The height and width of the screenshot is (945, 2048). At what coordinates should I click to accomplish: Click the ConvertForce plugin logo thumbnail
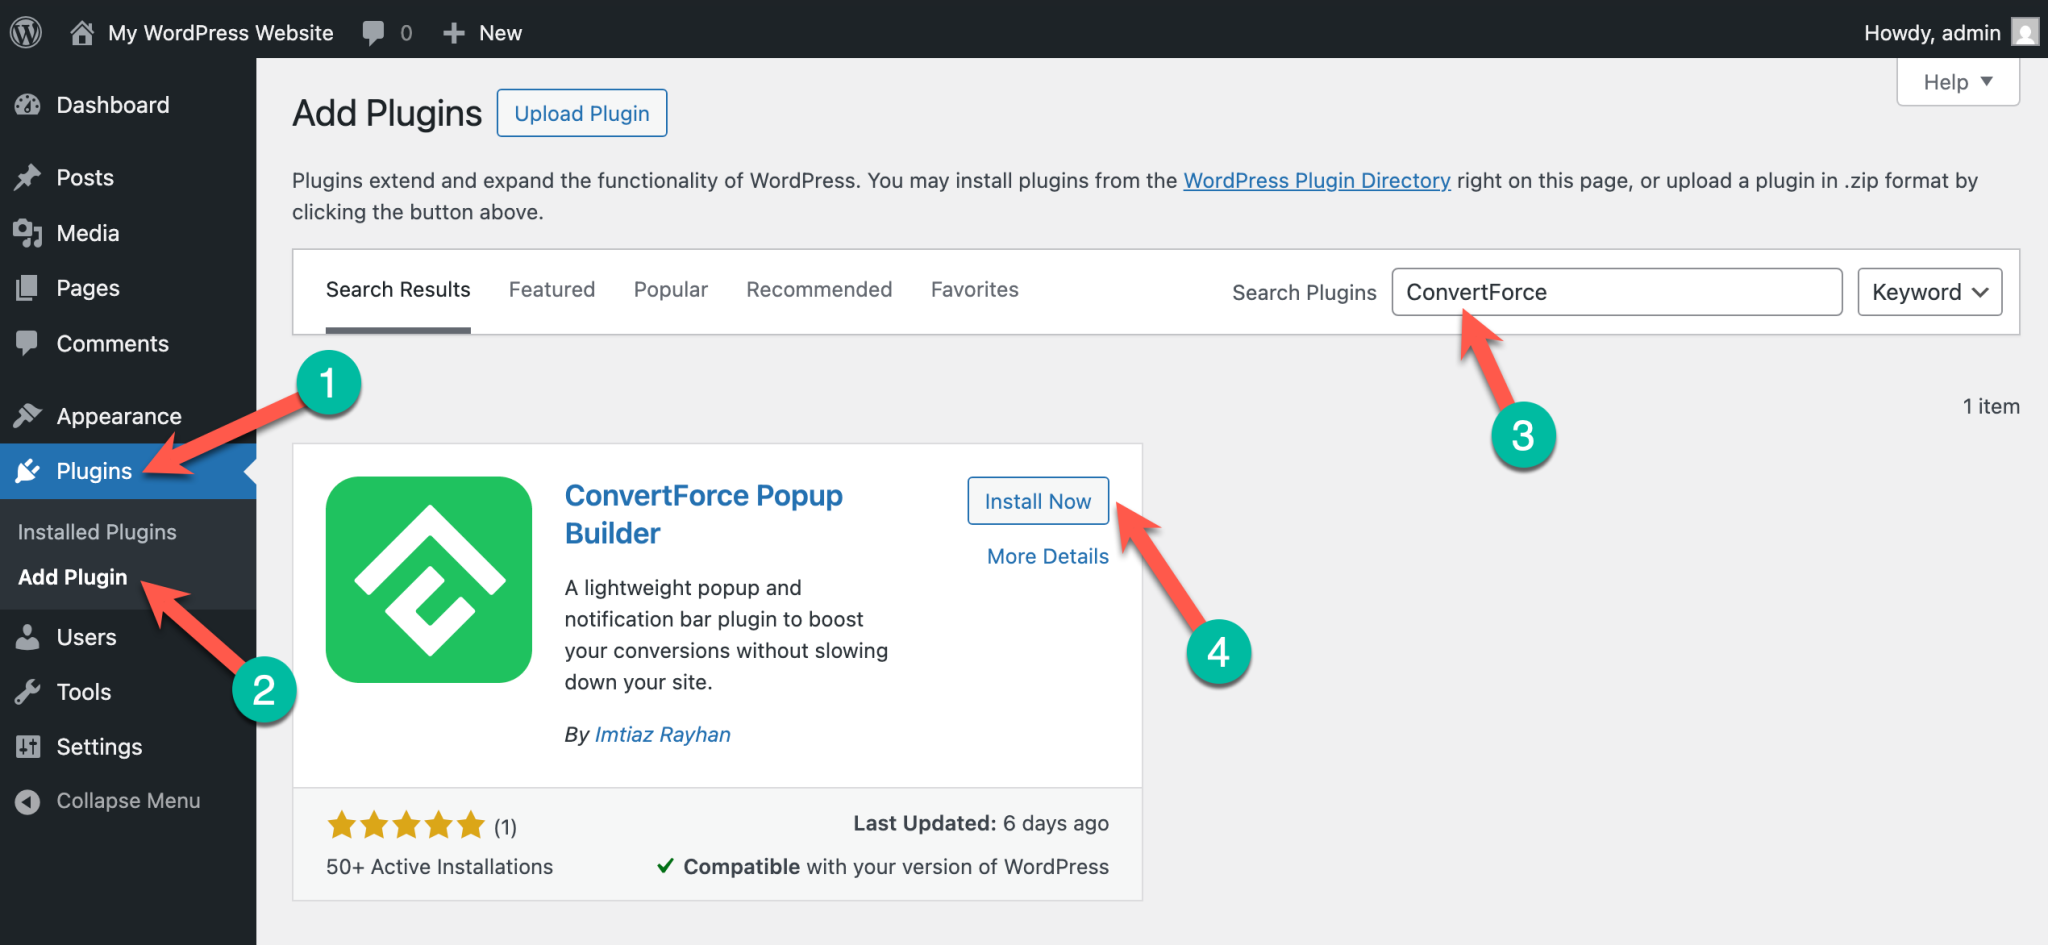coord(429,580)
